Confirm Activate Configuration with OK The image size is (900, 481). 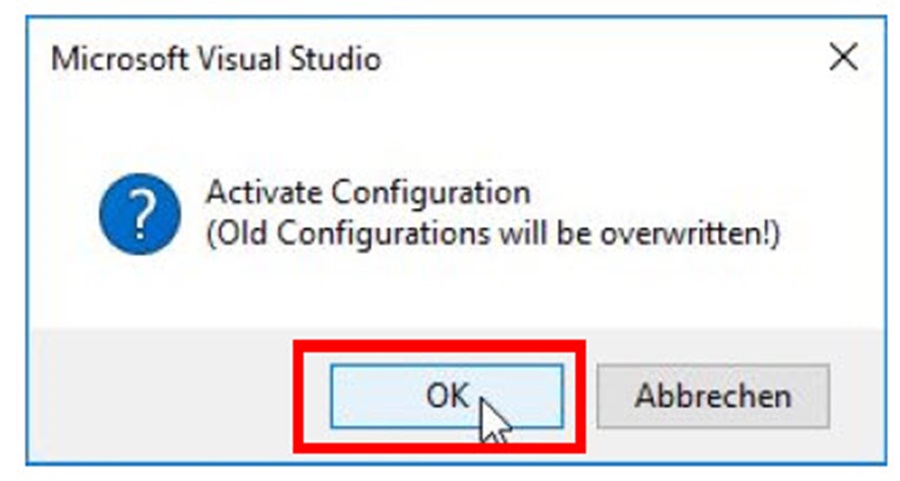pos(446,396)
